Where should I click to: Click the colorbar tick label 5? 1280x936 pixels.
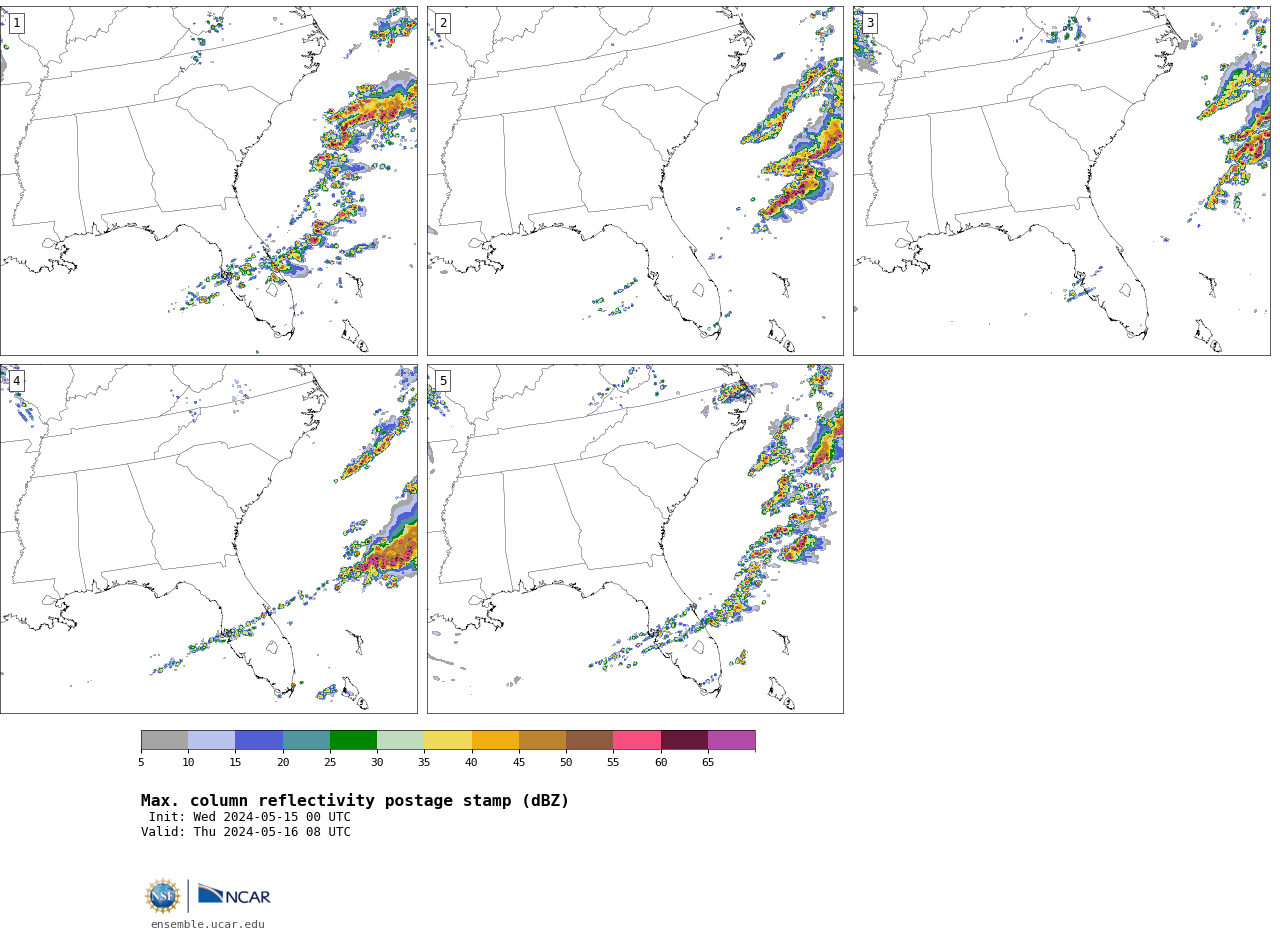point(141,763)
